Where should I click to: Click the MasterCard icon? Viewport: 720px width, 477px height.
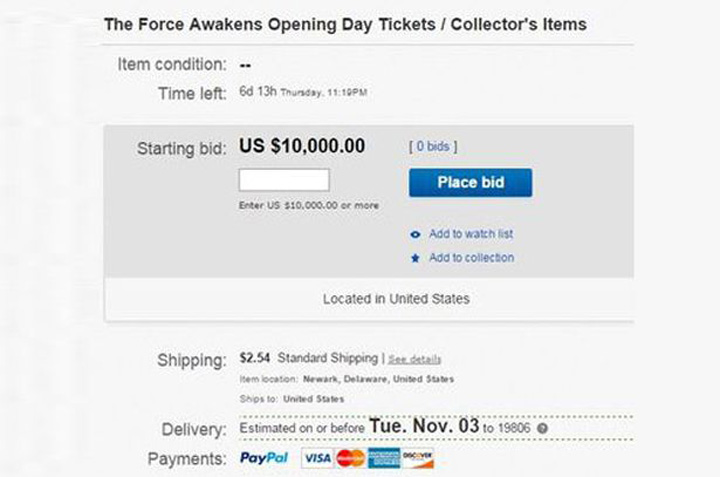click(350, 458)
